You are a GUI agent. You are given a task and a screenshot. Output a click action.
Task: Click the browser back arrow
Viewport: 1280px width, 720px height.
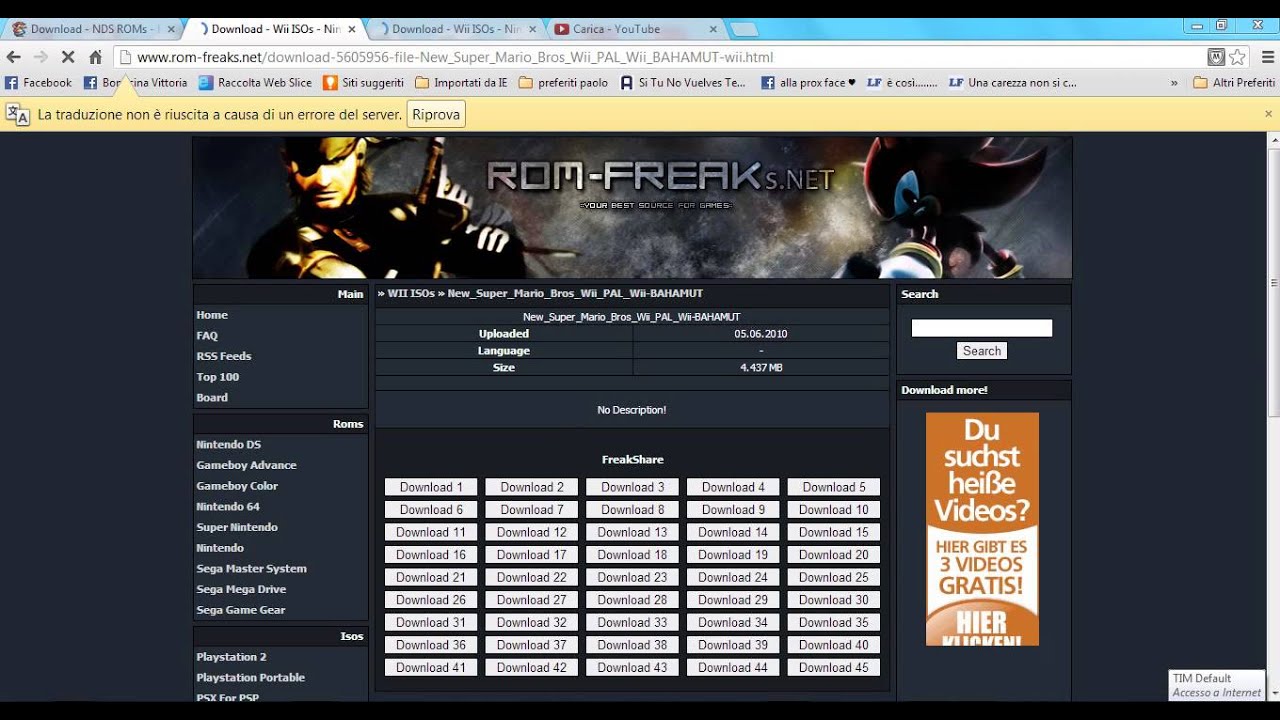[14, 57]
